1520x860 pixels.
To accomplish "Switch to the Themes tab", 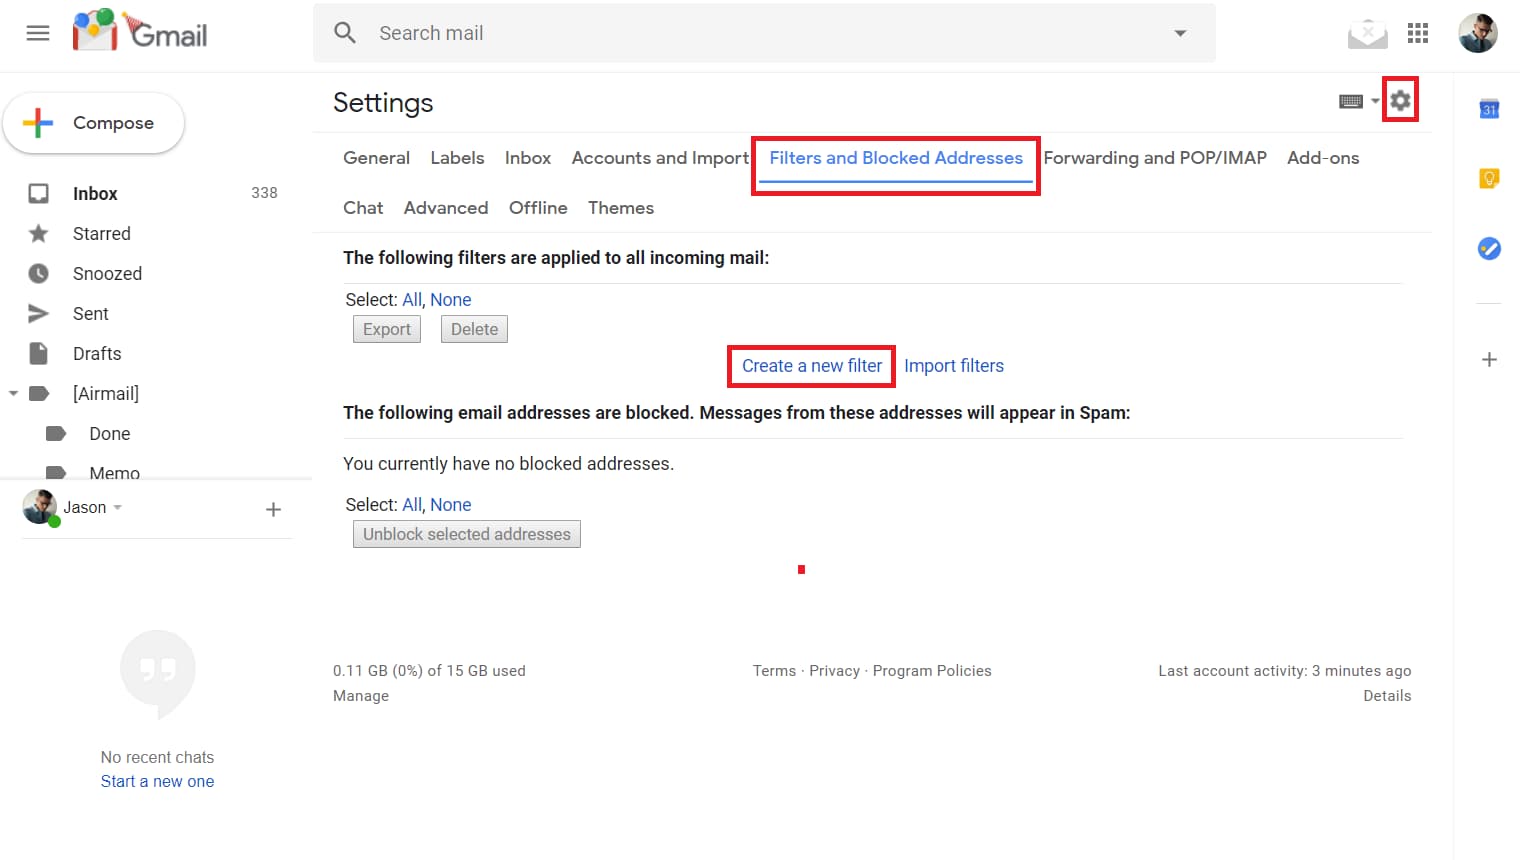I will coord(620,207).
